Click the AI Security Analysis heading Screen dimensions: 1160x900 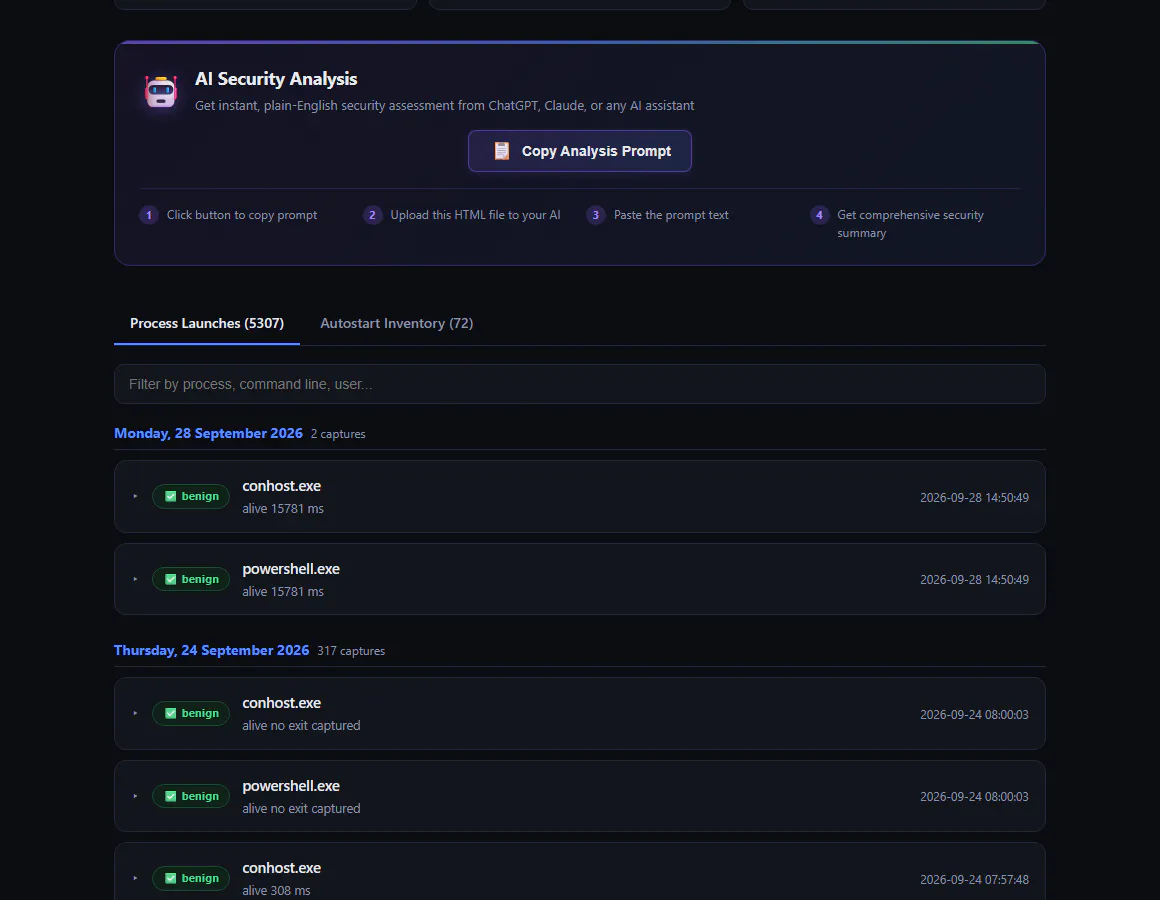[x=276, y=79]
